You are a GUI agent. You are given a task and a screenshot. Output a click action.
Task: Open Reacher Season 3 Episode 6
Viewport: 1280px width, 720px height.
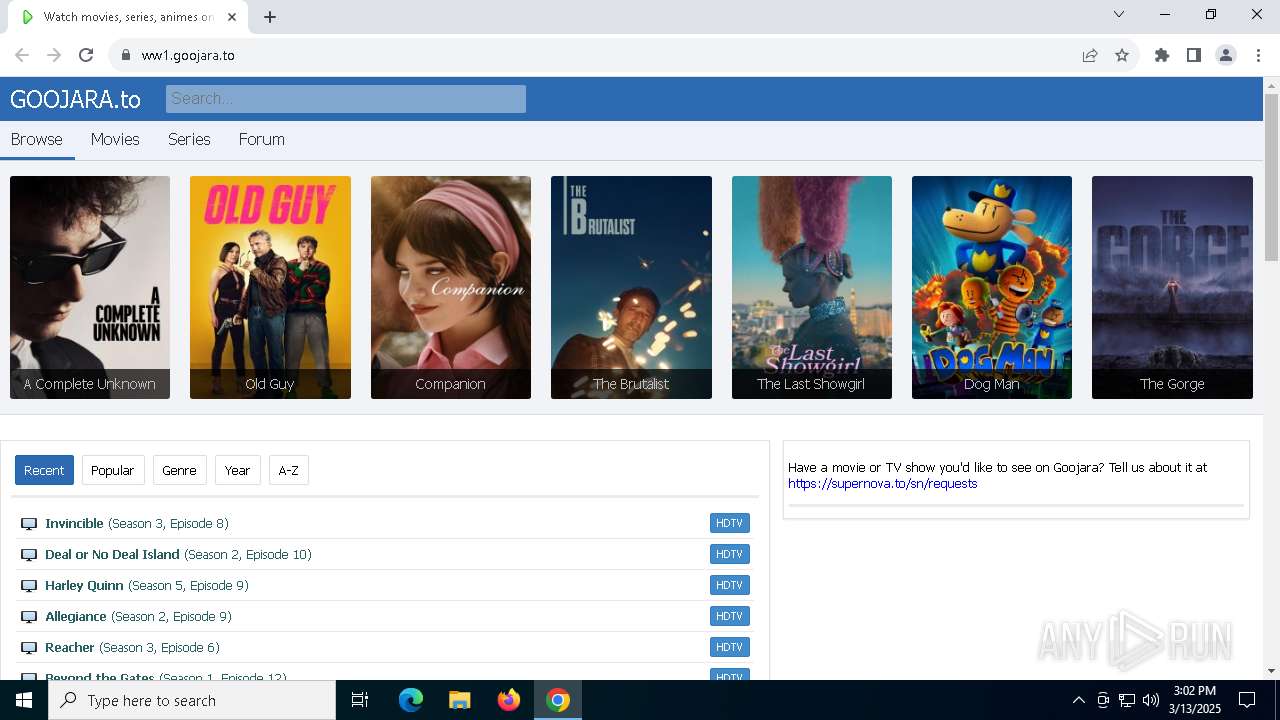(x=132, y=647)
